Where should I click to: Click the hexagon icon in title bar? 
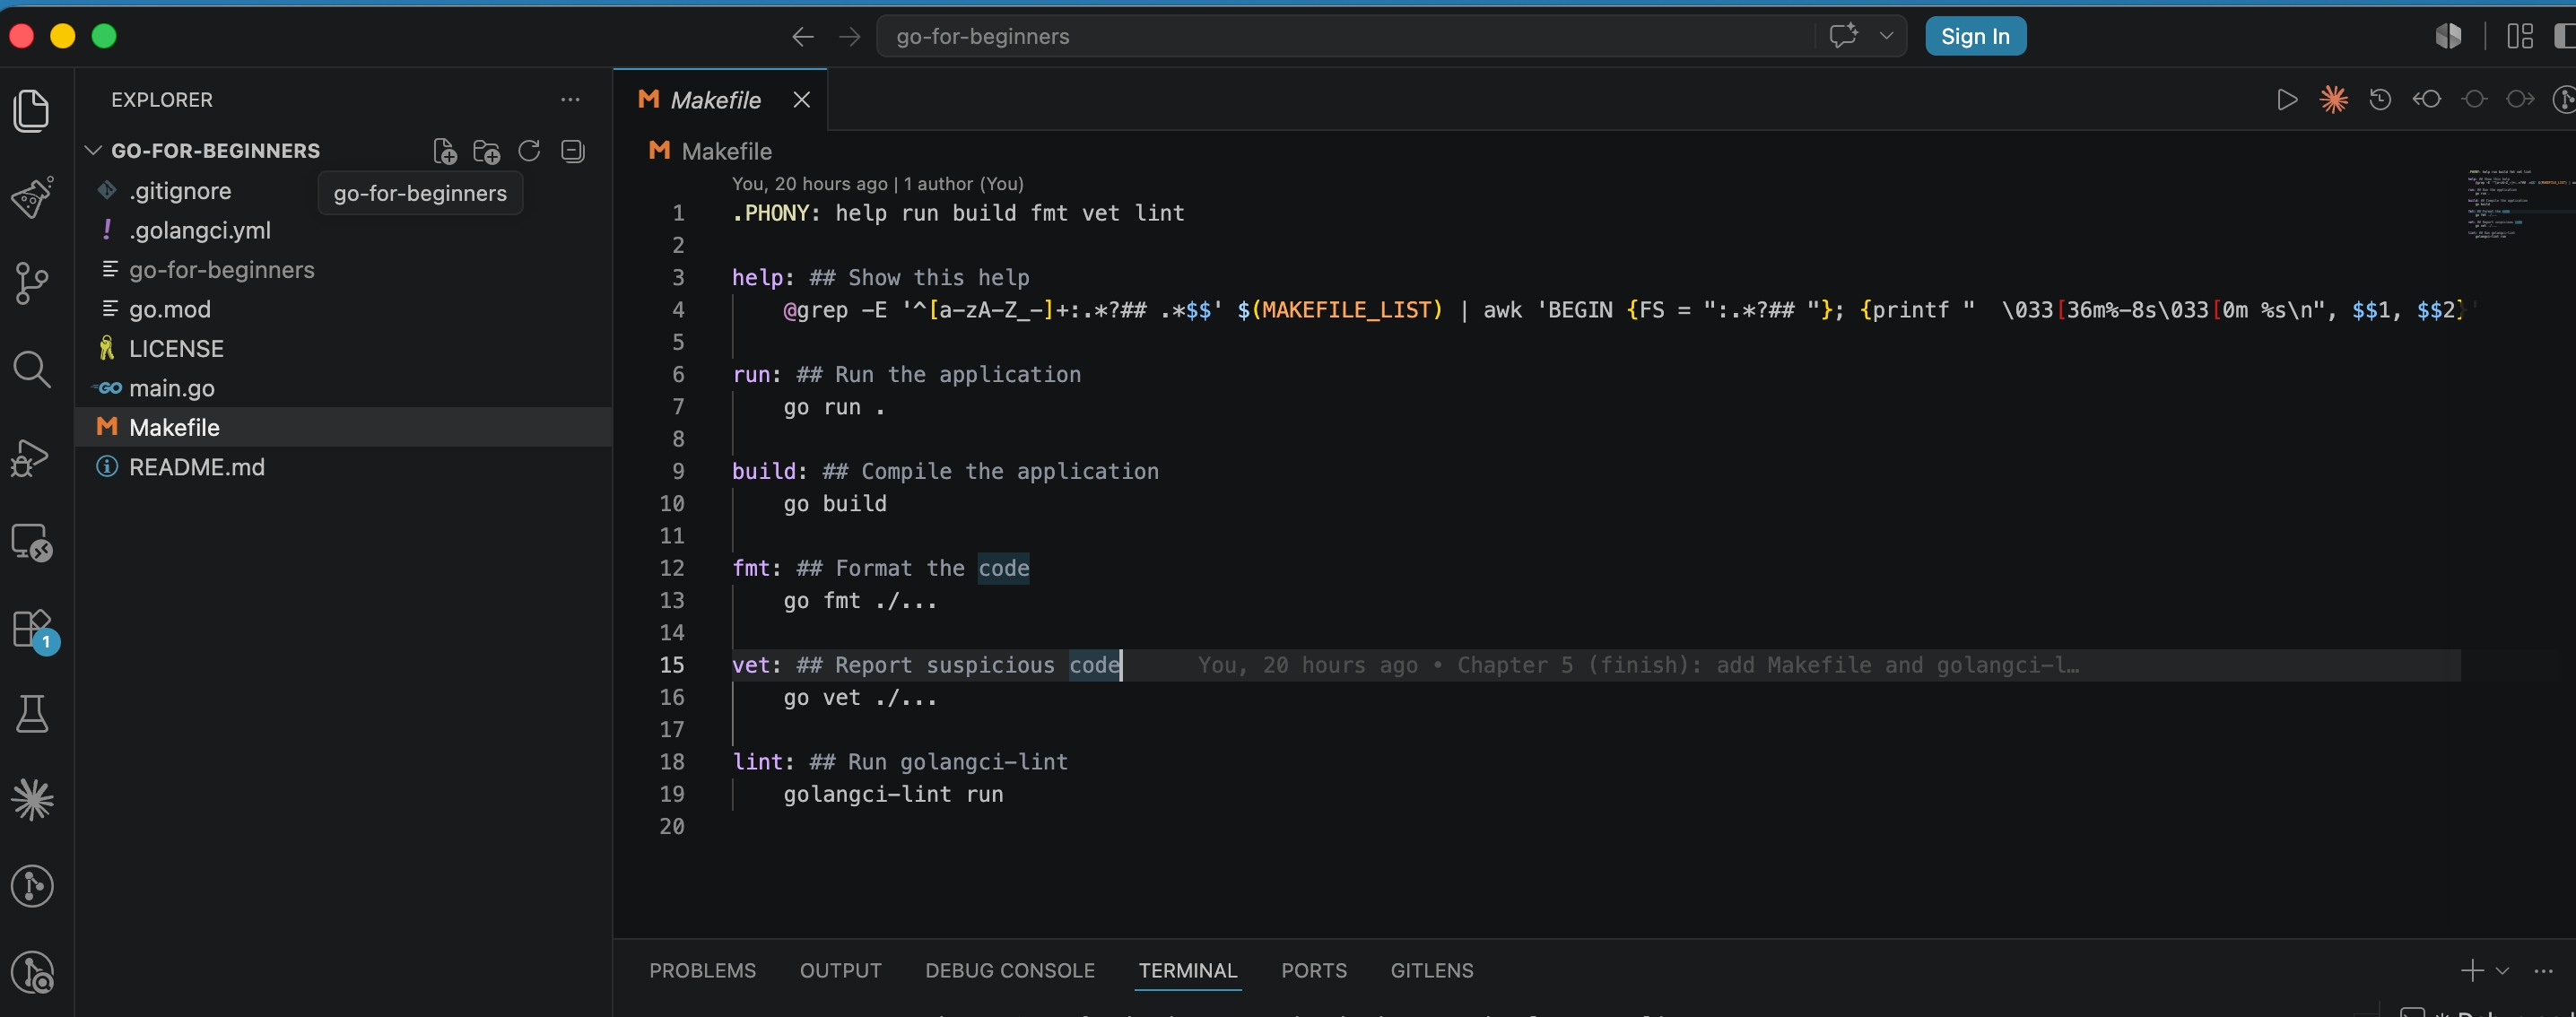(x=2448, y=36)
